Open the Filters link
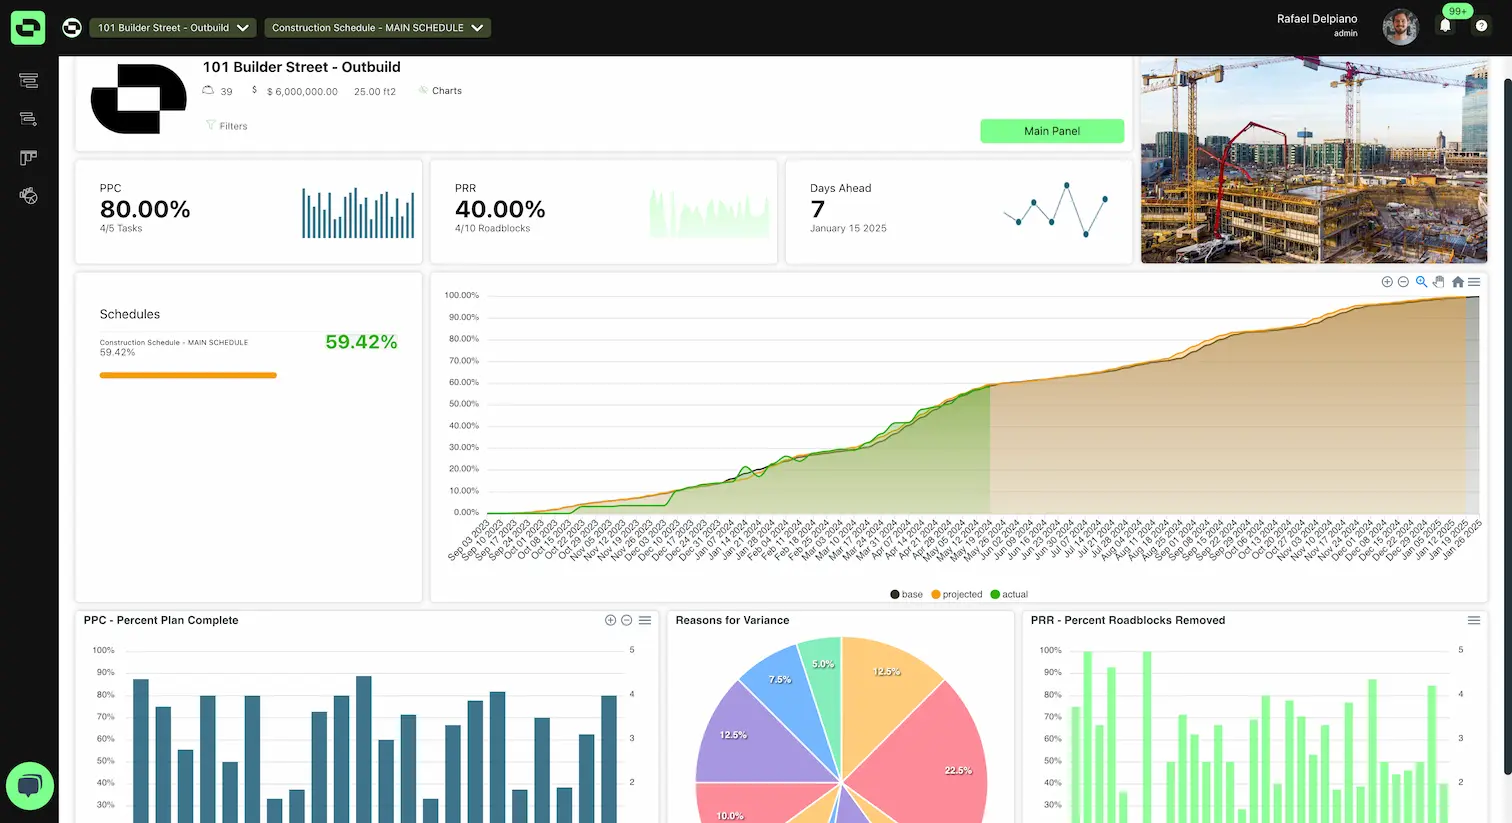1512x823 pixels. click(233, 126)
